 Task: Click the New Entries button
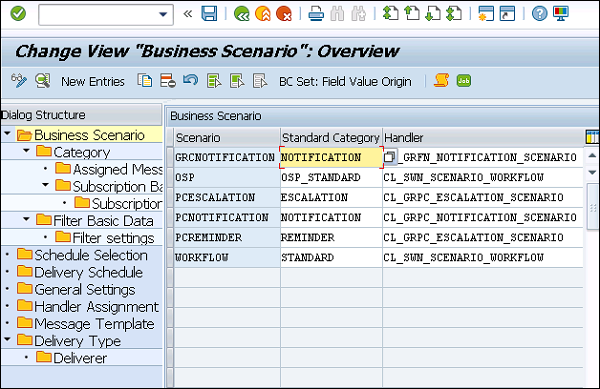click(93, 81)
